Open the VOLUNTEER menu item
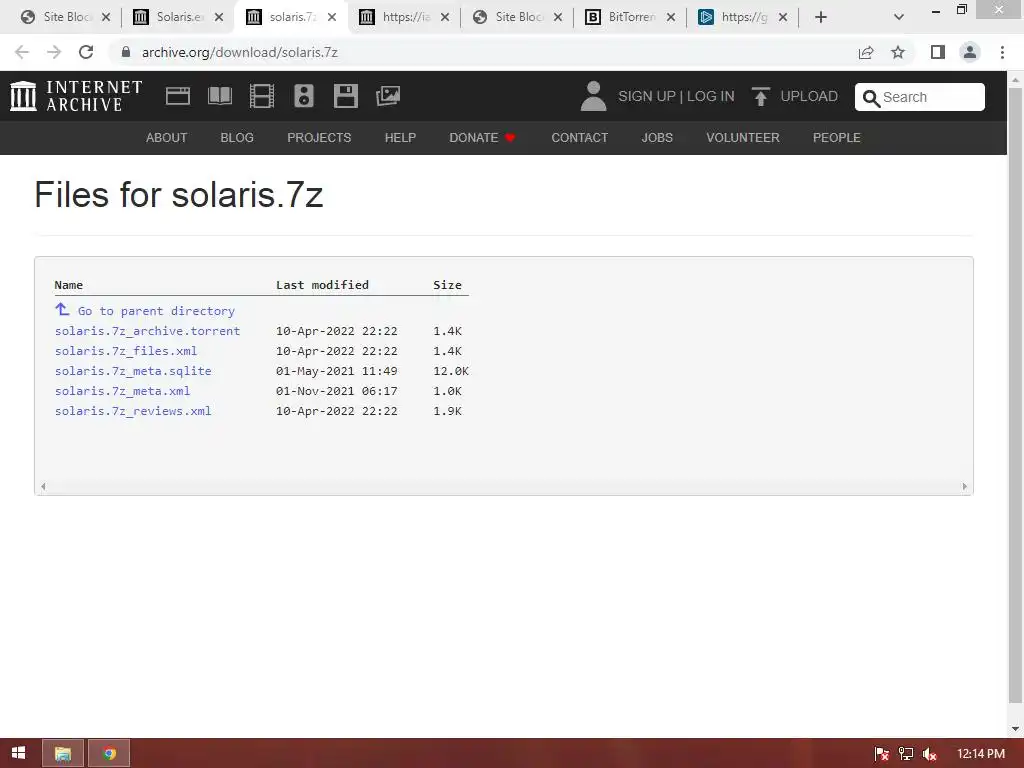The image size is (1024, 768). 743,138
